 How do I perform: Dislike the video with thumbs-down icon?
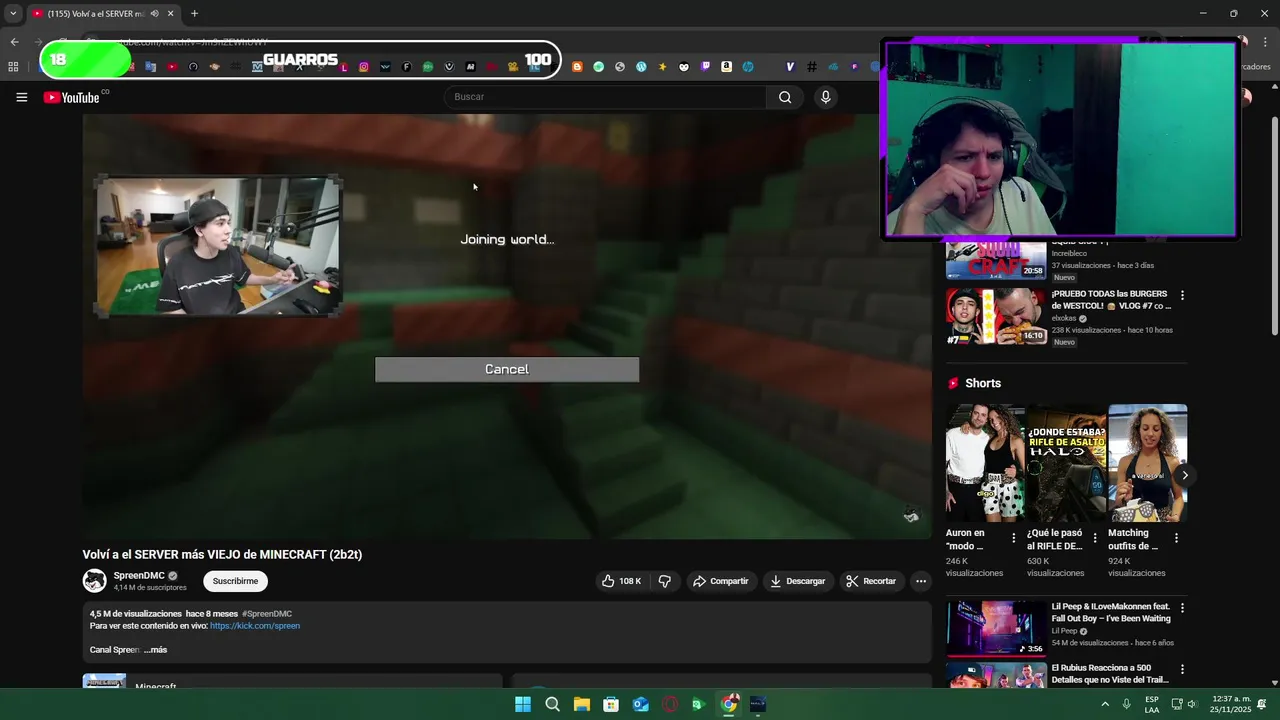click(664, 581)
